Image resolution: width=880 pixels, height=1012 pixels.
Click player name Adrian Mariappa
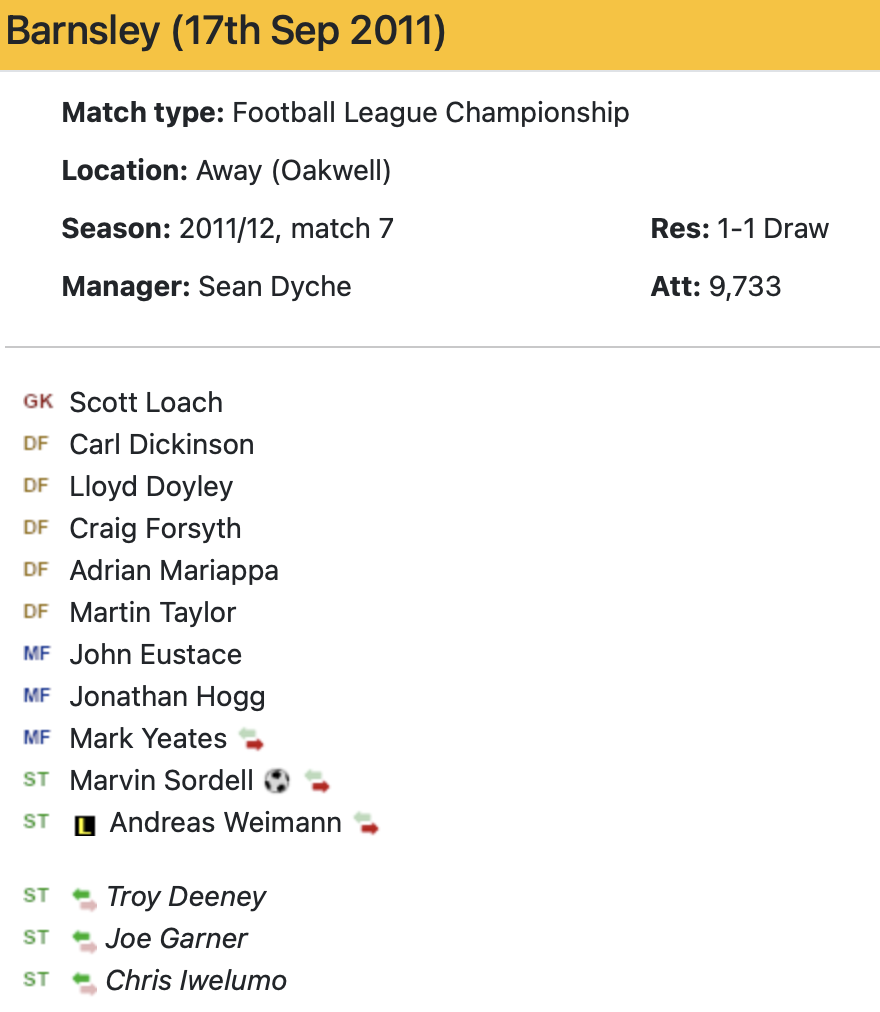[174, 571]
